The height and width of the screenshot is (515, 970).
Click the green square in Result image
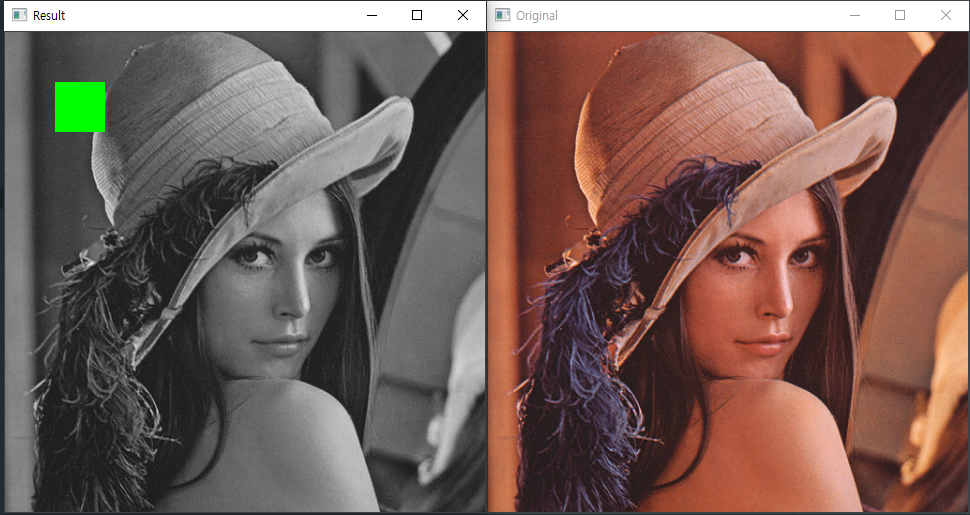[x=80, y=106]
